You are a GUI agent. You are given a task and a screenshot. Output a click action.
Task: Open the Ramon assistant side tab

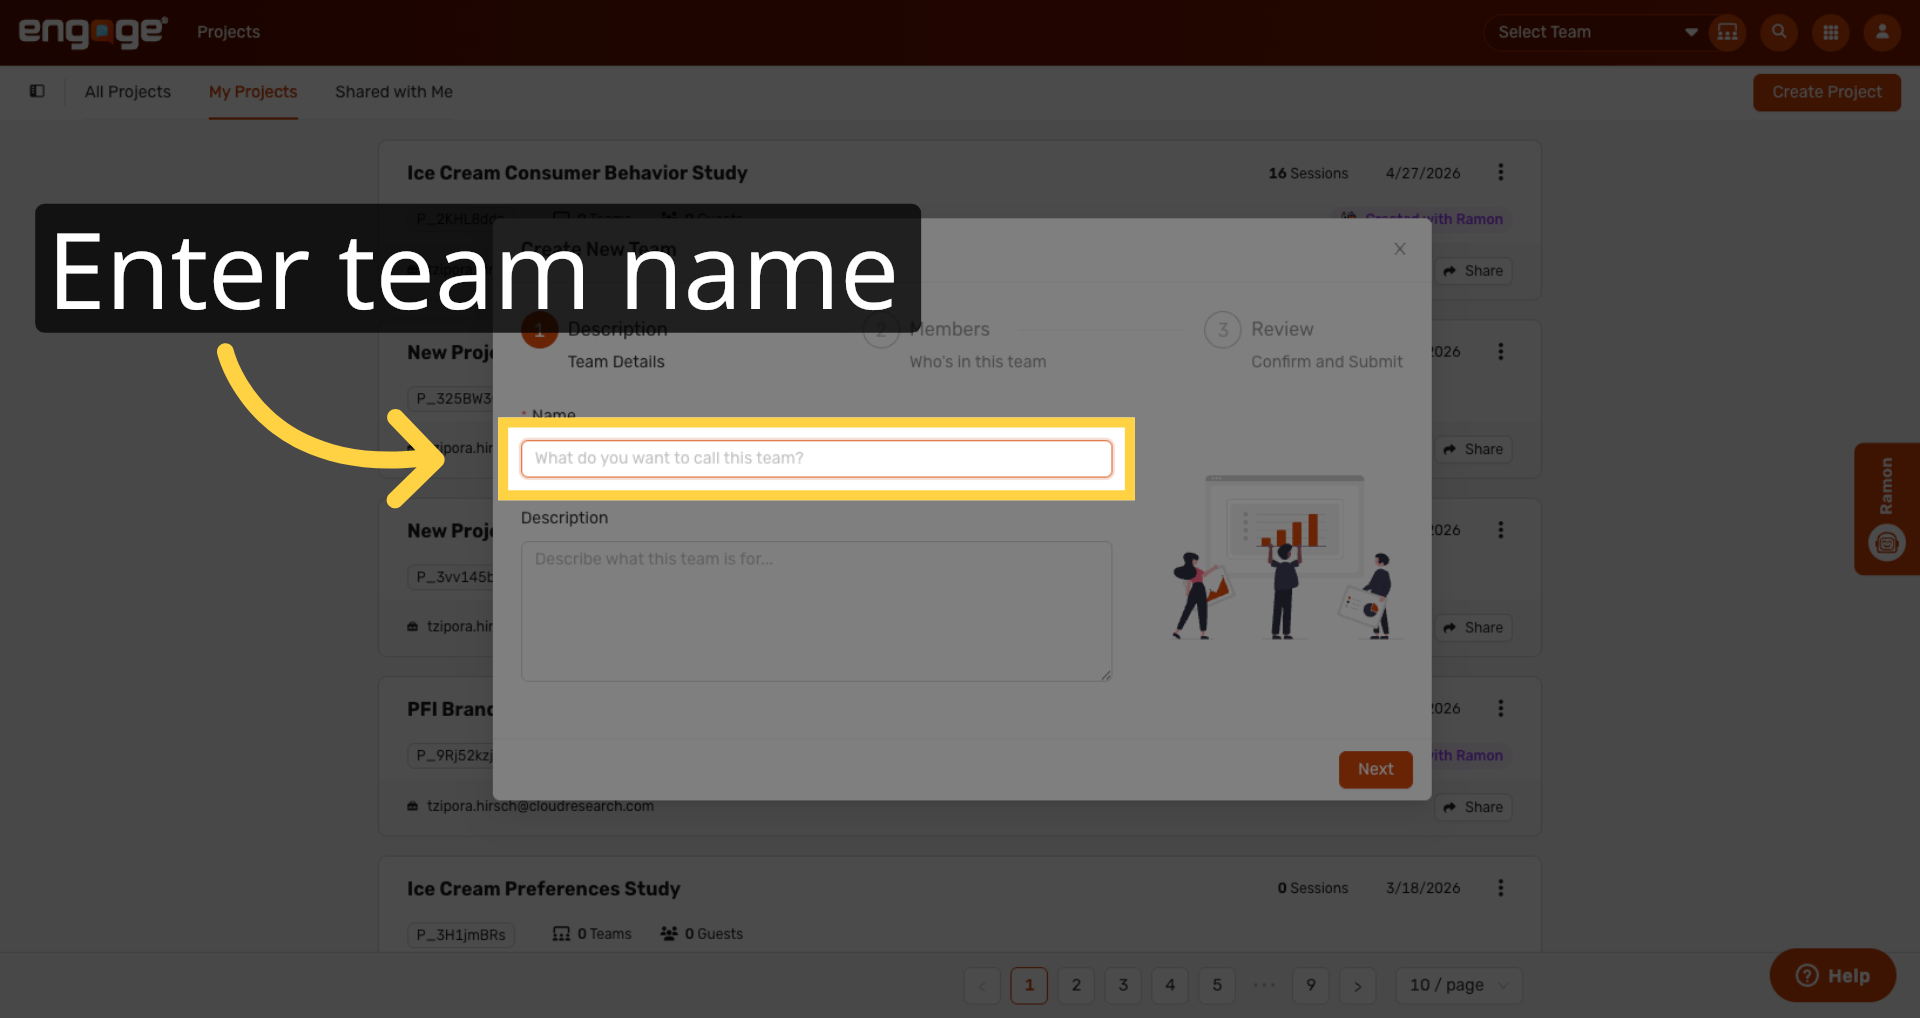tap(1886, 508)
